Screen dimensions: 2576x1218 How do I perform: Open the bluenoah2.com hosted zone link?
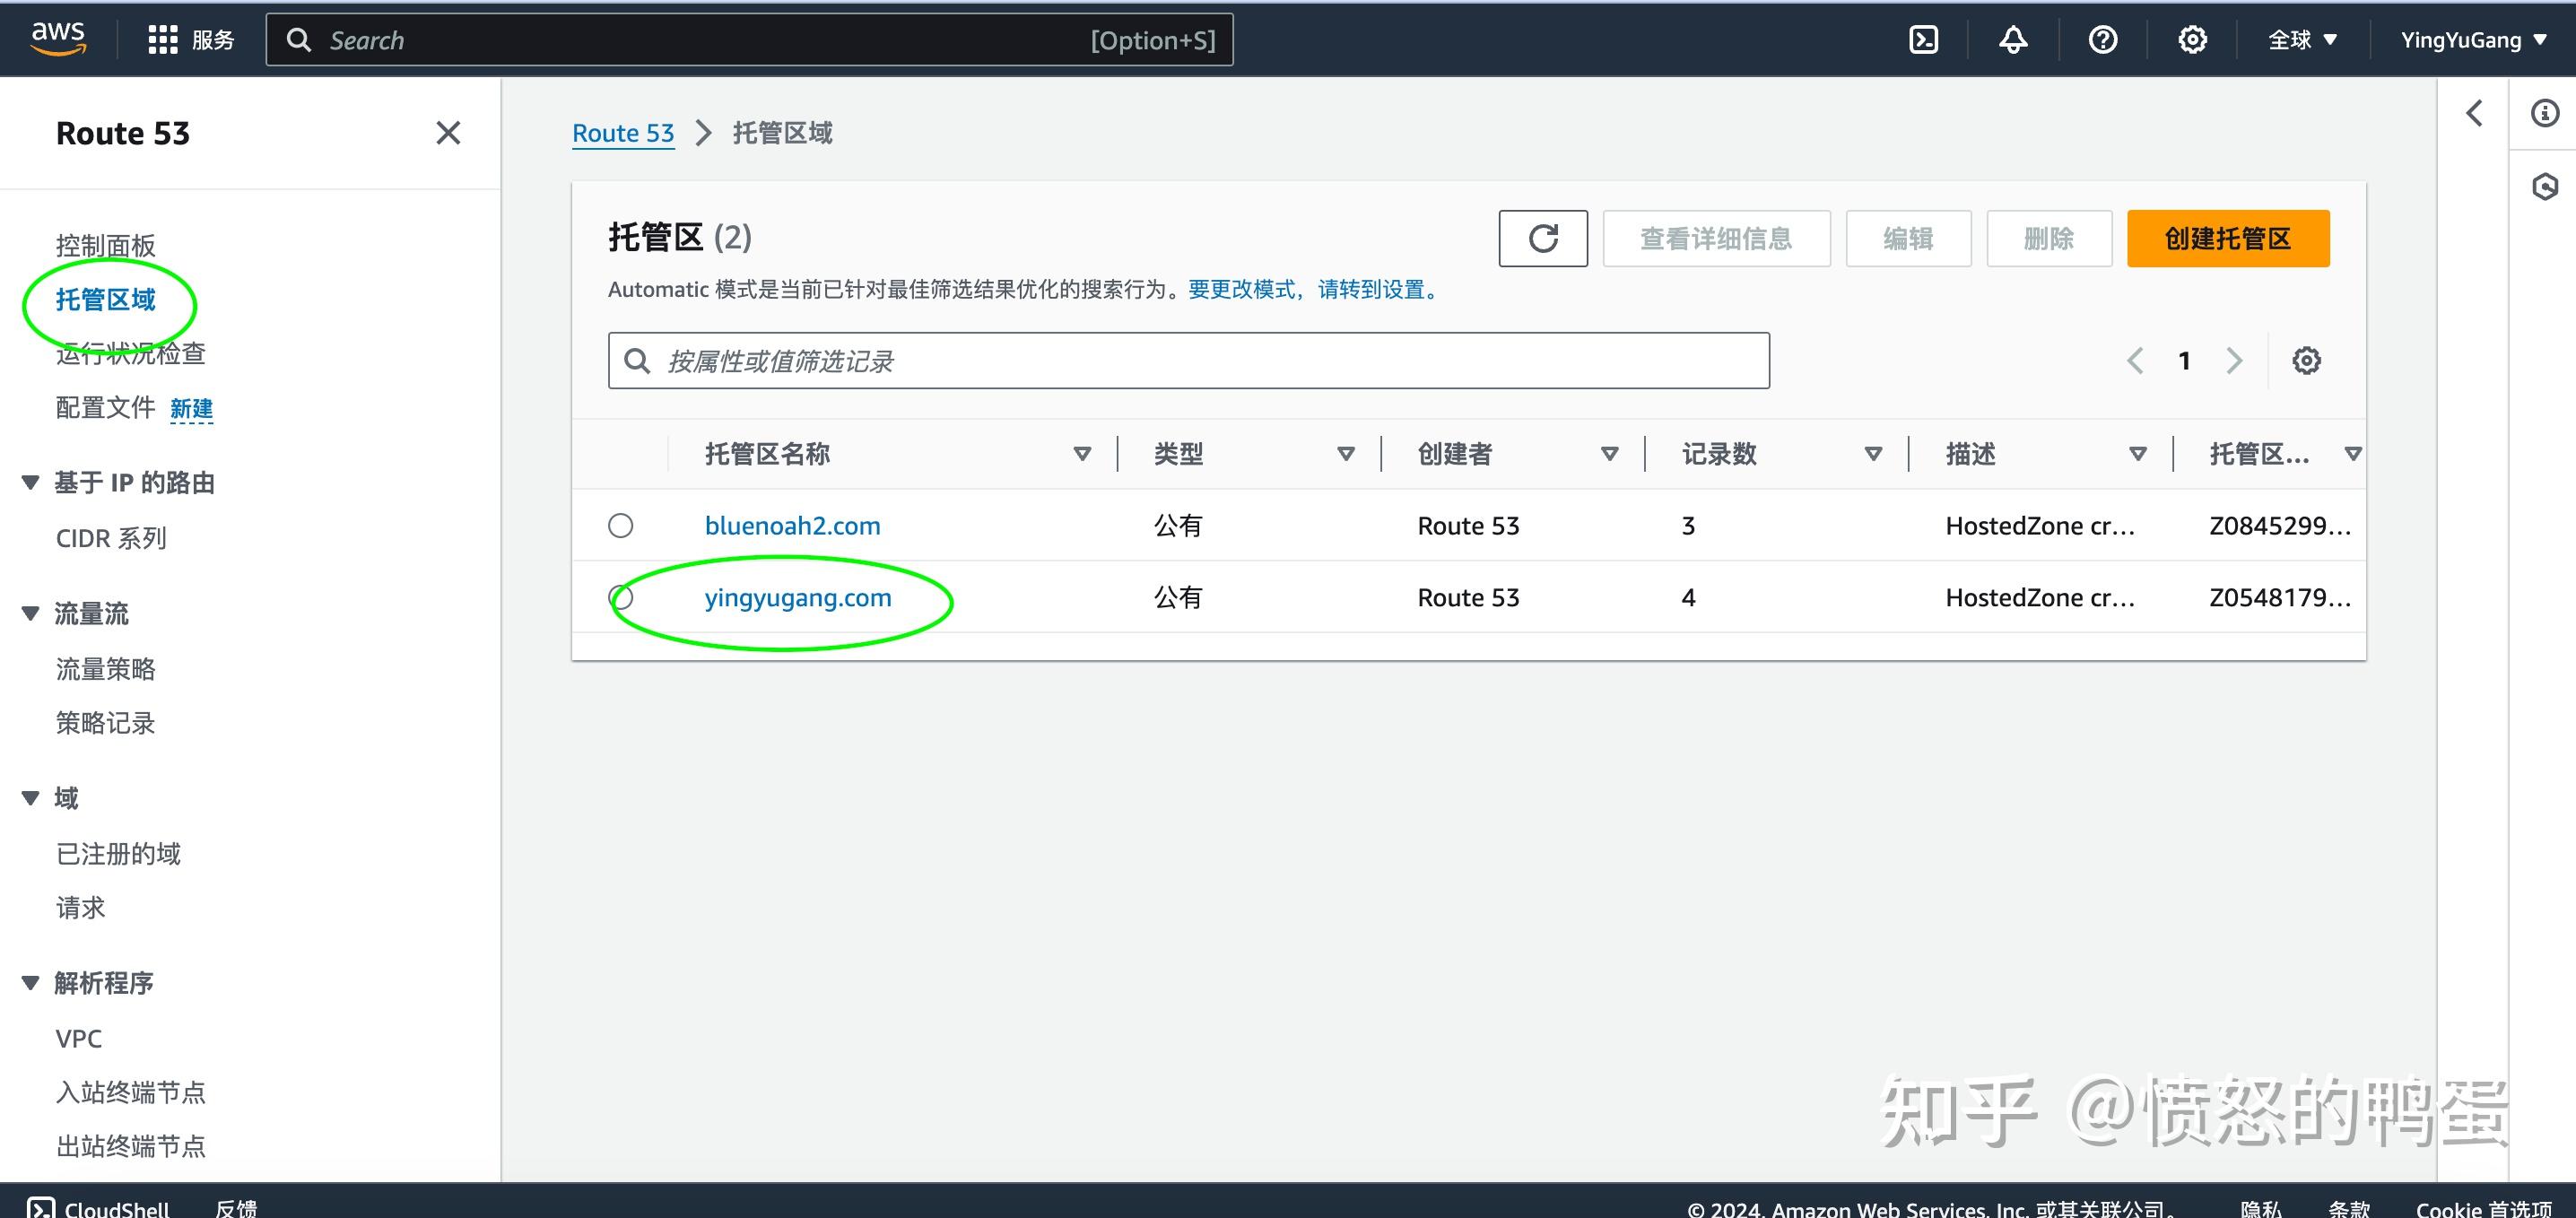(792, 525)
